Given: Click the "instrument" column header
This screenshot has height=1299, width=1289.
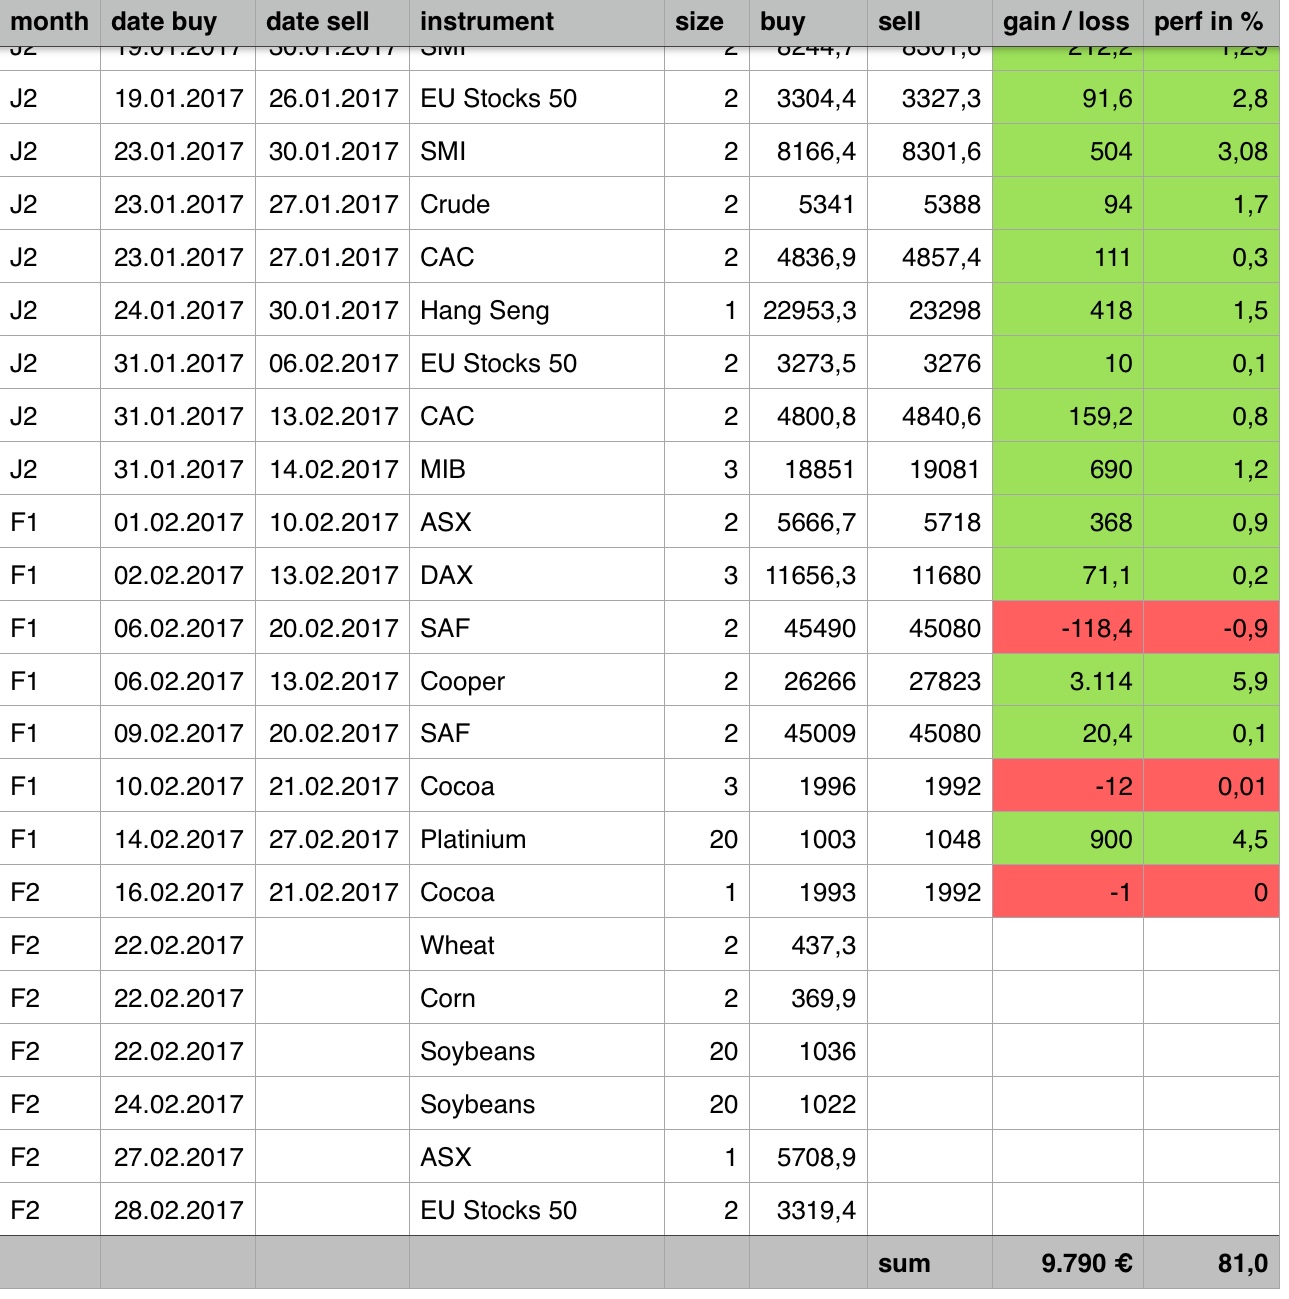Looking at the screenshot, I should tap(487, 22).
